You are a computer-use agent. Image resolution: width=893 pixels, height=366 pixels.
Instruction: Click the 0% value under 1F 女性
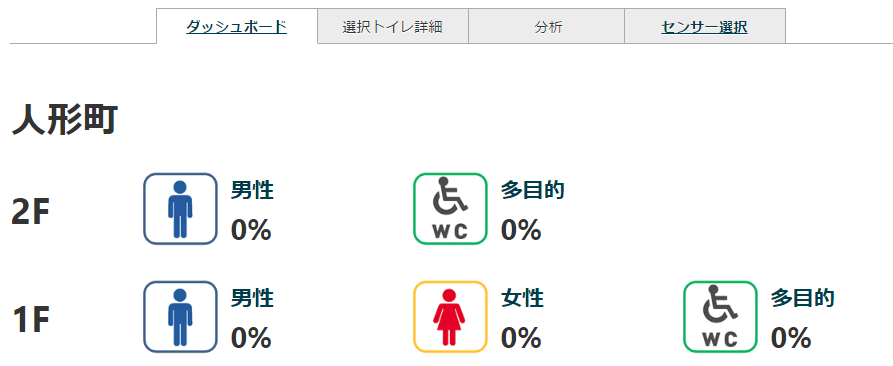pyautogui.click(x=521, y=338)
